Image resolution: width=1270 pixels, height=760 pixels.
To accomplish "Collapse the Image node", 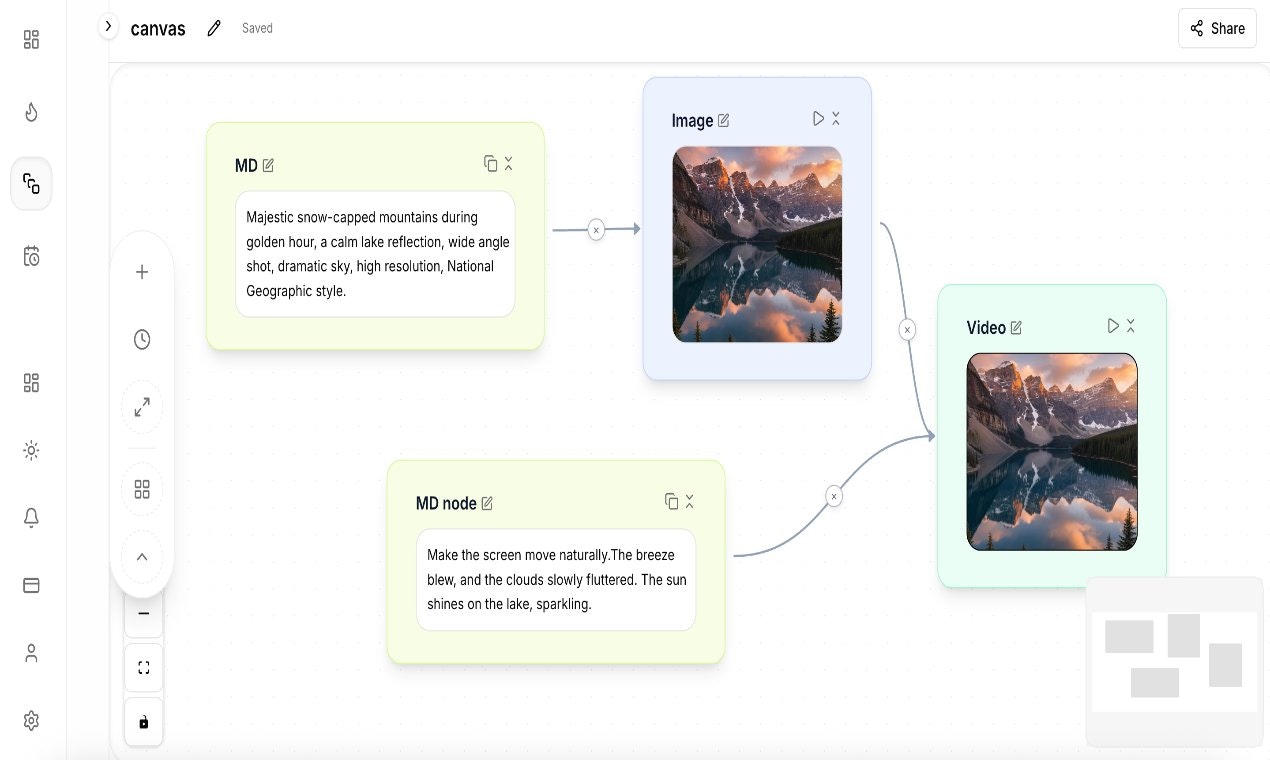I will 837,117.
